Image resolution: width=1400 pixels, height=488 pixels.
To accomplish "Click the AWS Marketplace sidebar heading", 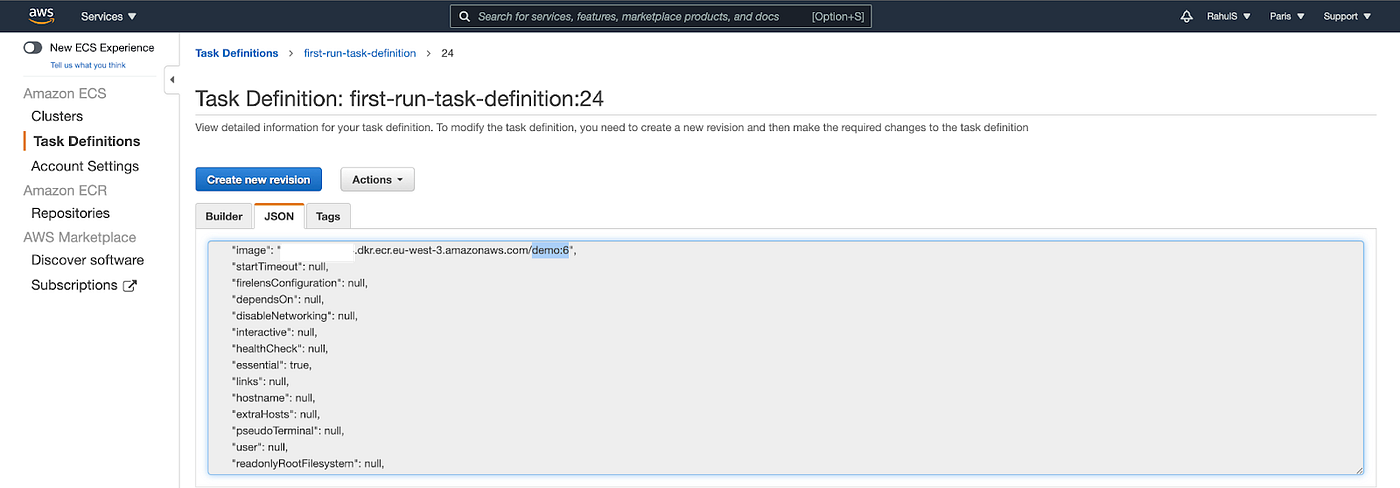I will [80, 237].
